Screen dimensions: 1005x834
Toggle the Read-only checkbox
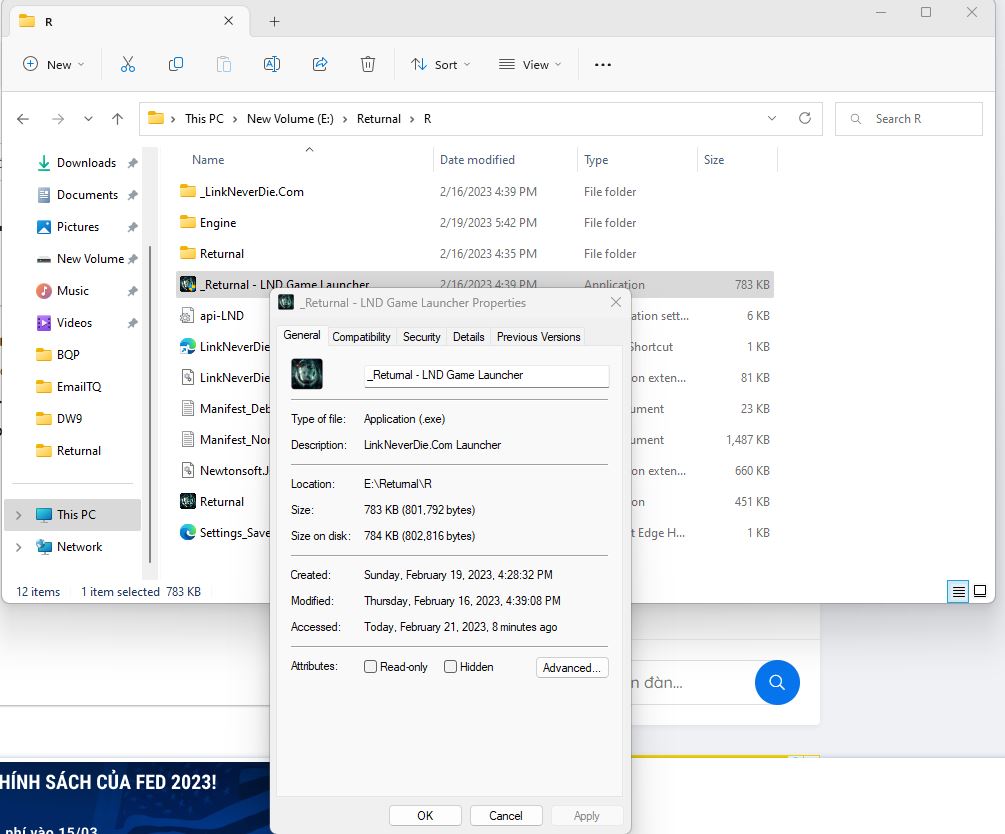[370, 666]
